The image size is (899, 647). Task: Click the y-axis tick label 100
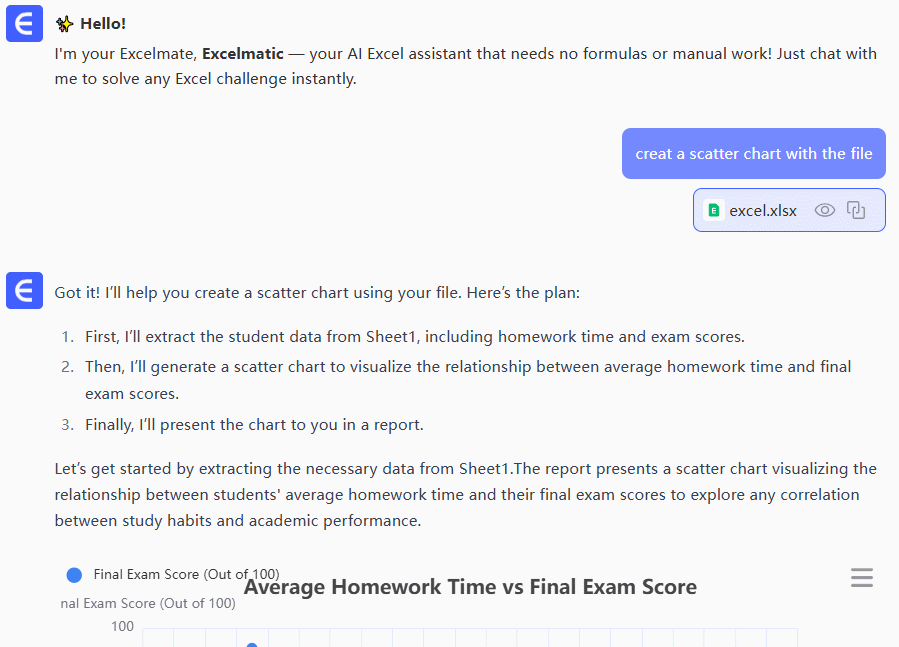point(122,627)
